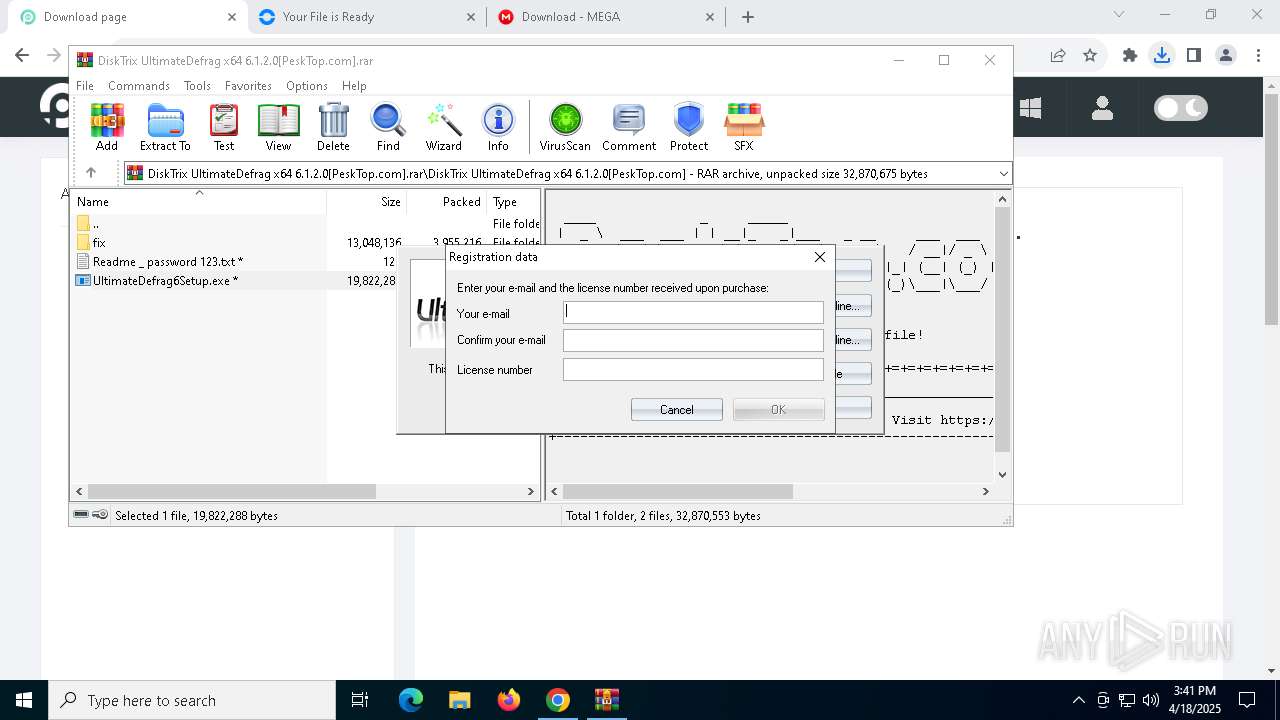Click the Extract To toolbar icon
The width and height of the screenshot is (1280, 720).
pyautogui.click(x=165, y=127)
